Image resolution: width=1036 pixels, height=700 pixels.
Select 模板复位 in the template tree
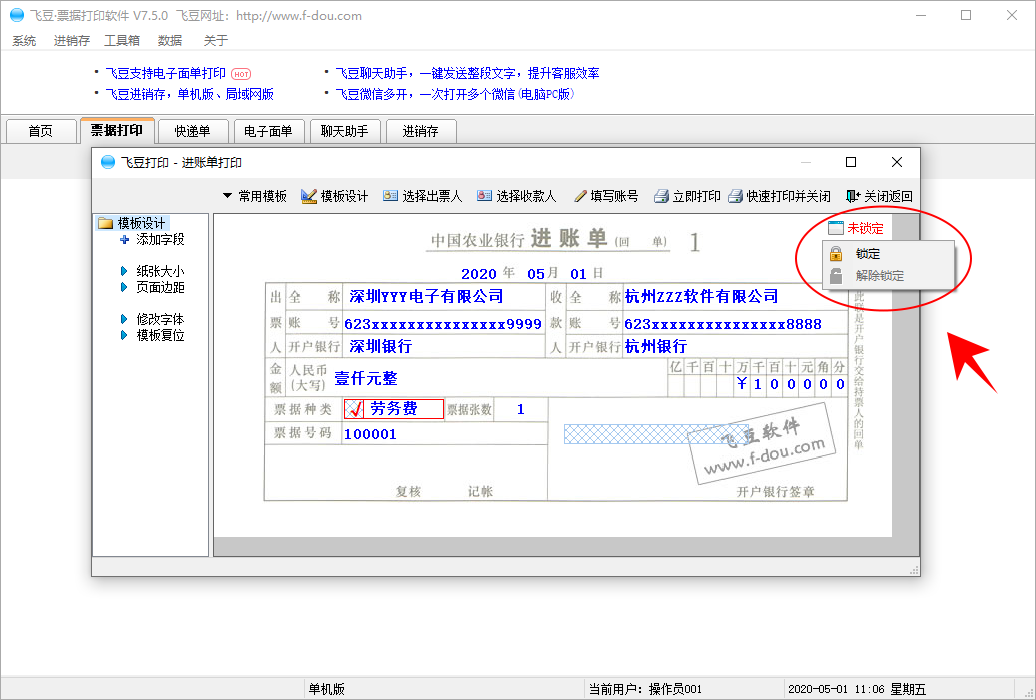(x=160, y=335)
